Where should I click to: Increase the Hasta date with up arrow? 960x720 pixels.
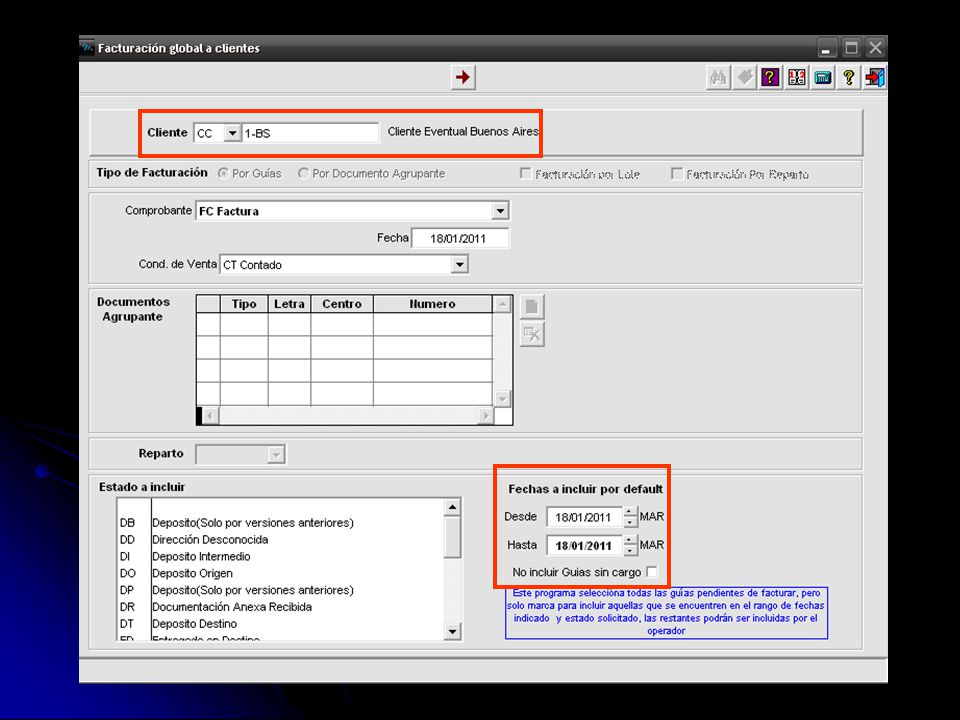630,541
